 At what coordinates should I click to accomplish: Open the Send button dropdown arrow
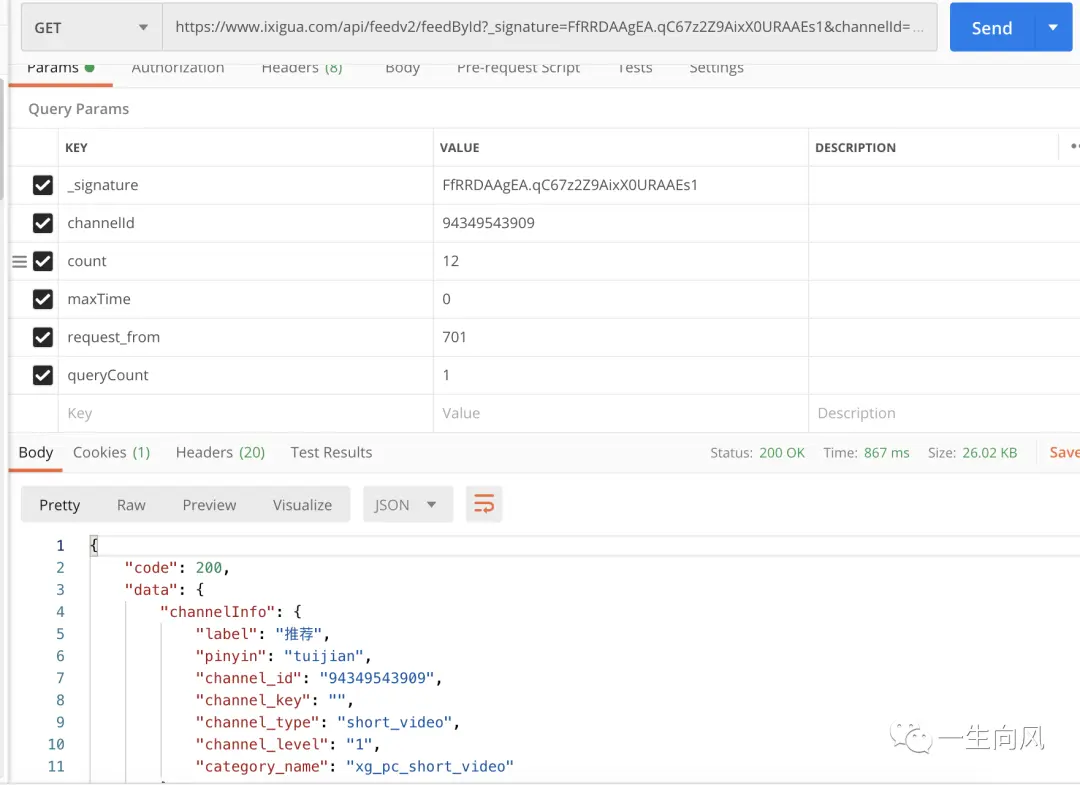(x=1053, y=28)
